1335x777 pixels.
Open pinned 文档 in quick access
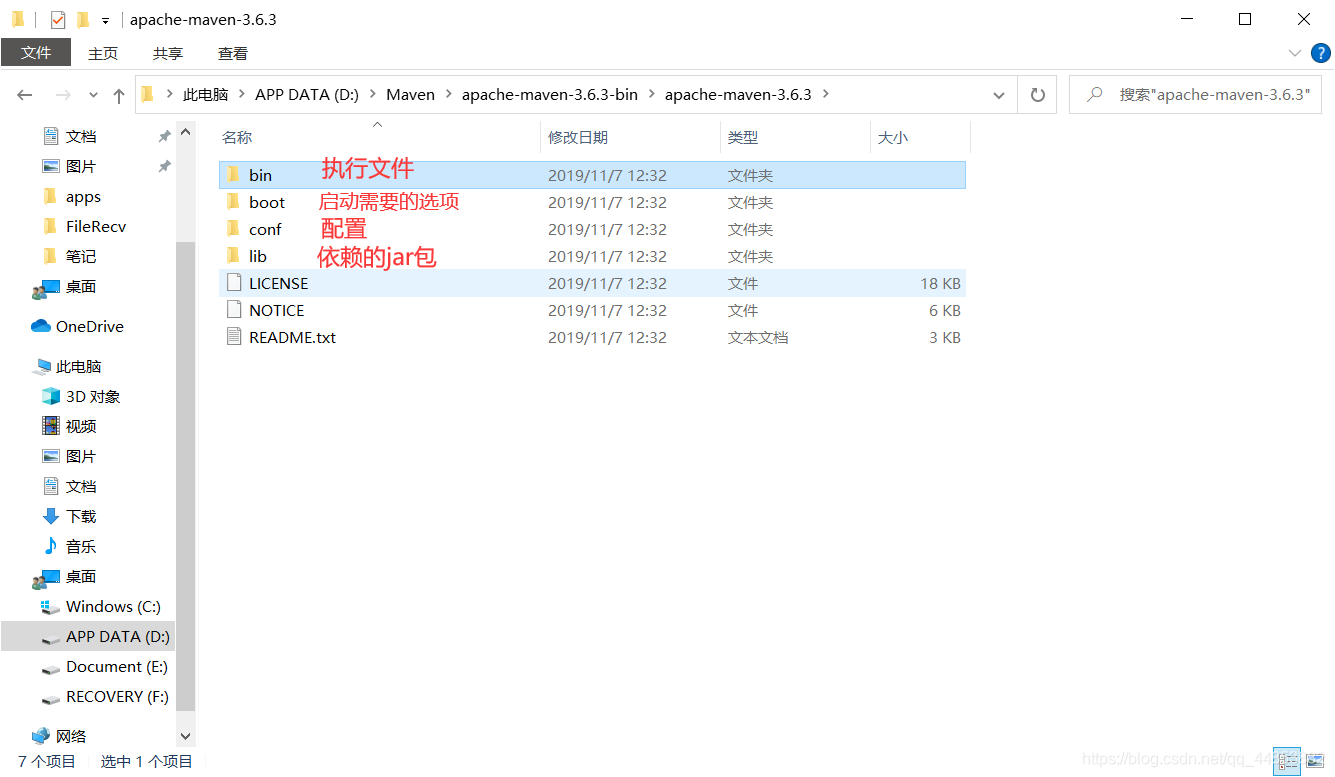81,136
